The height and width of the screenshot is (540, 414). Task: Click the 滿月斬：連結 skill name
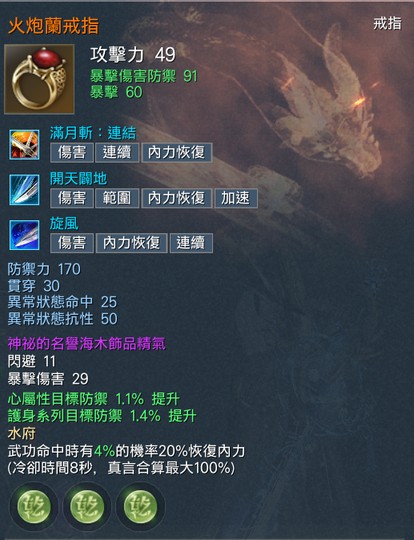(x=93, y=133)
